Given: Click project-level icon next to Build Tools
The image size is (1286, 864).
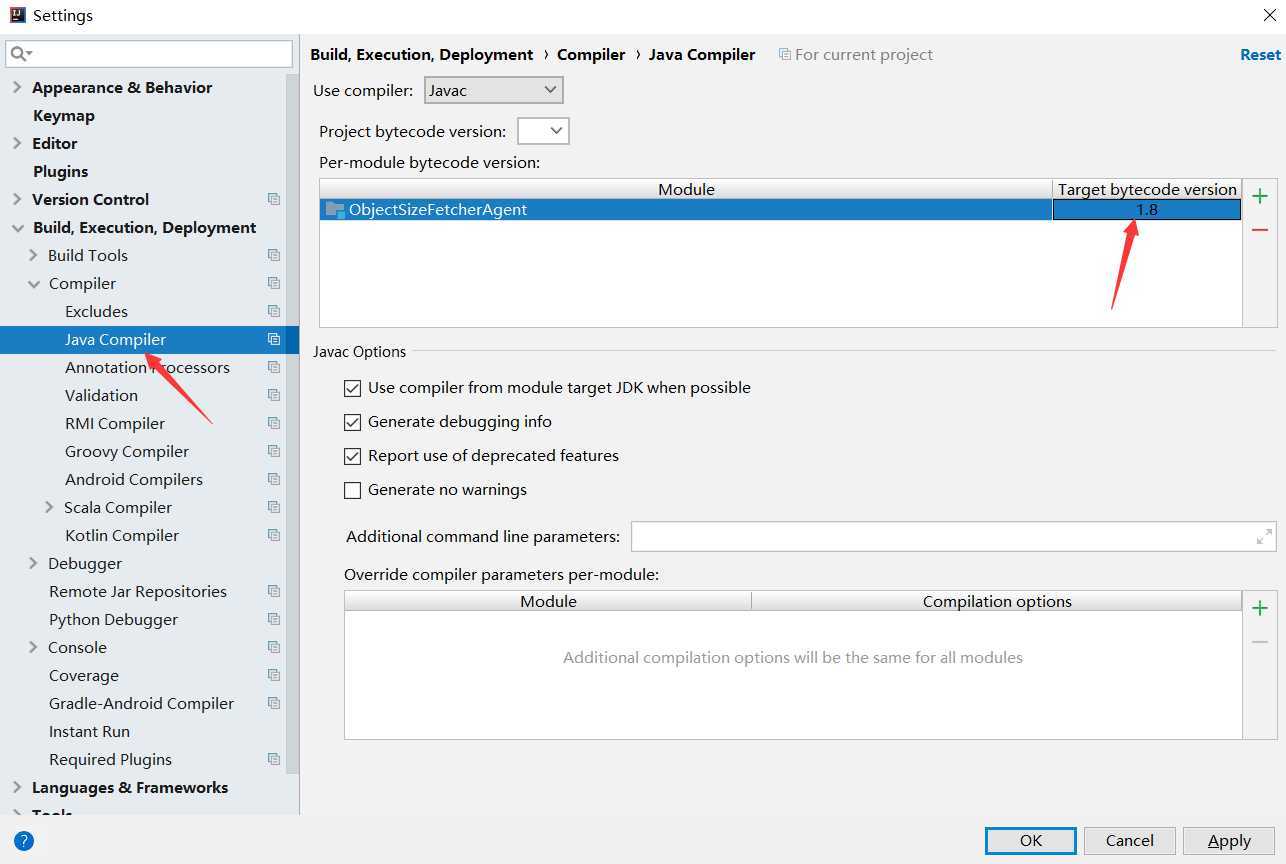Looking at the screenshot, I should (x=274, y=255).
